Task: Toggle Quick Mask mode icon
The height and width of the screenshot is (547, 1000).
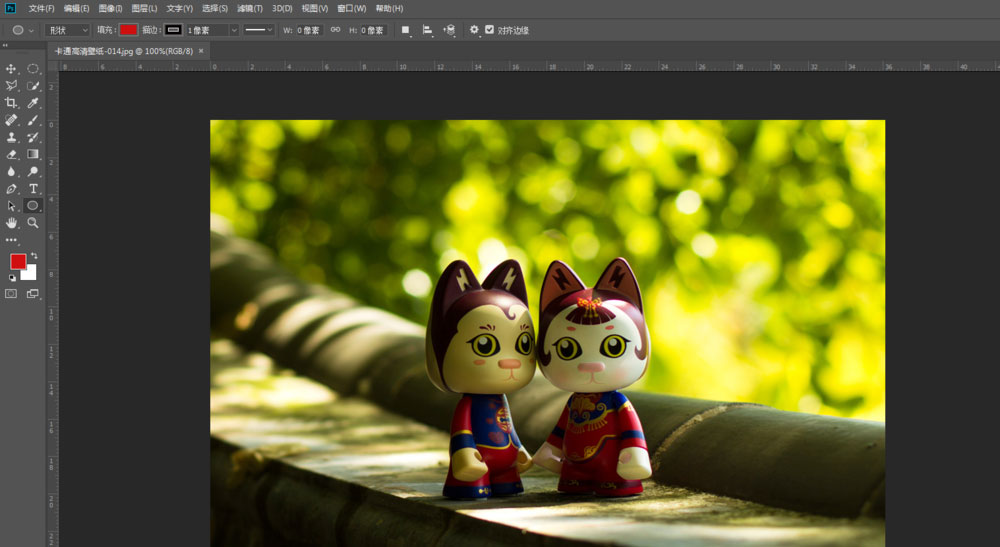Action: coord(12,294)
